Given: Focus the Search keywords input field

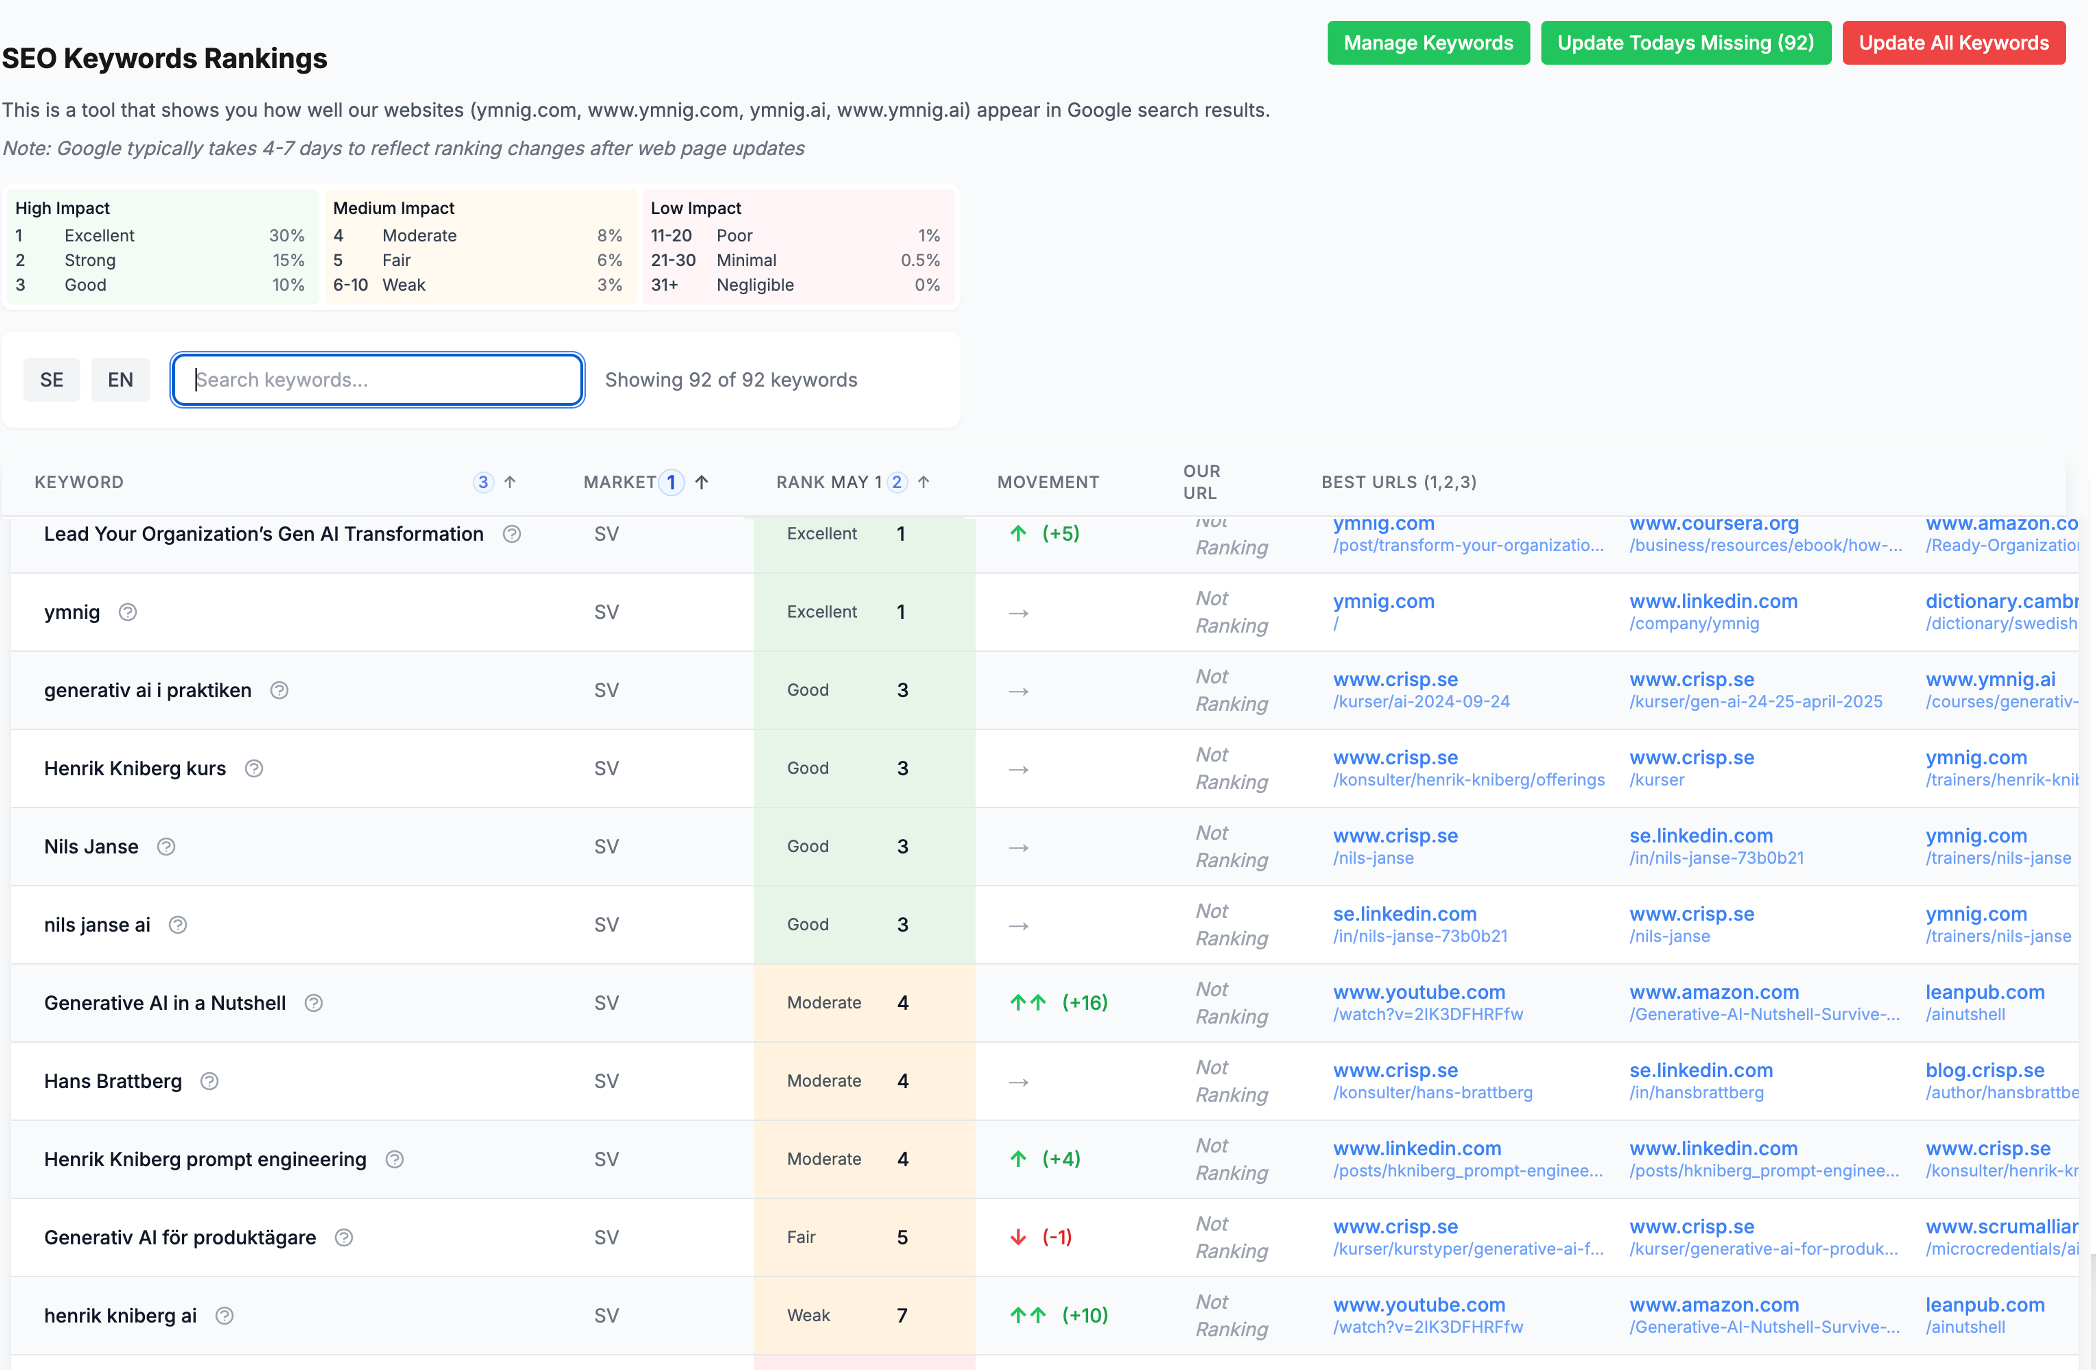Looking at the screenshot, I should (x=378, y=380).
